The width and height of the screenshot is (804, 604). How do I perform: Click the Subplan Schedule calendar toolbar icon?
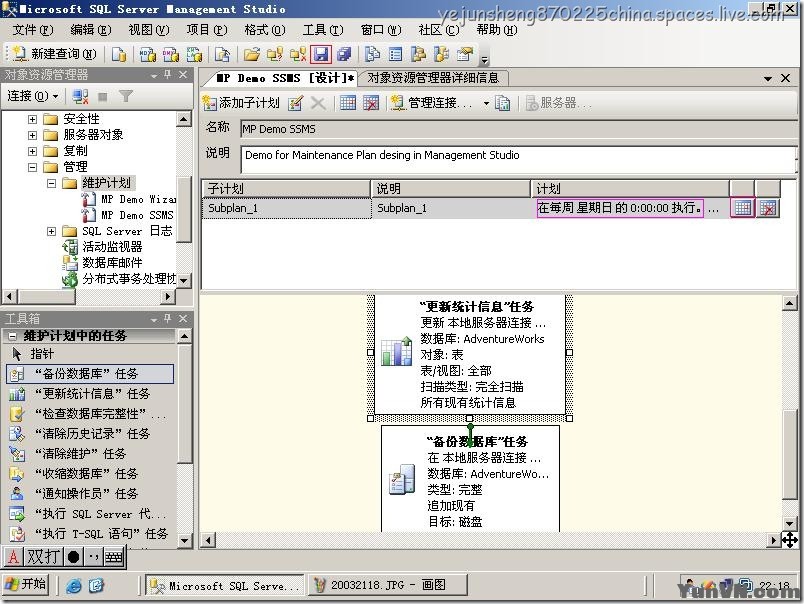(x=348, y=103)
